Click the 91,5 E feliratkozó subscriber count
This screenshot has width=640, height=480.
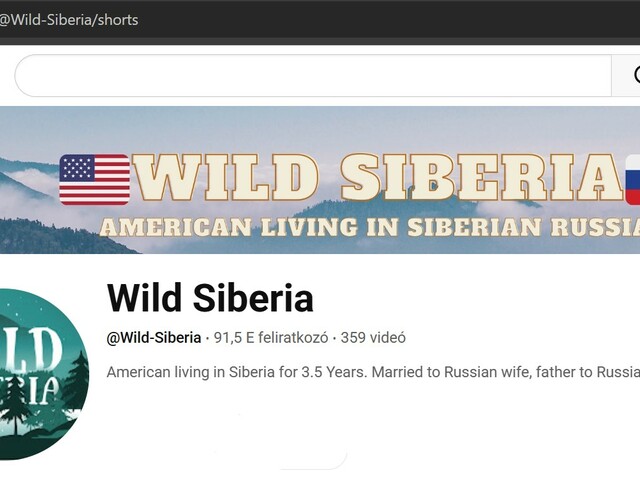[271, 338]
